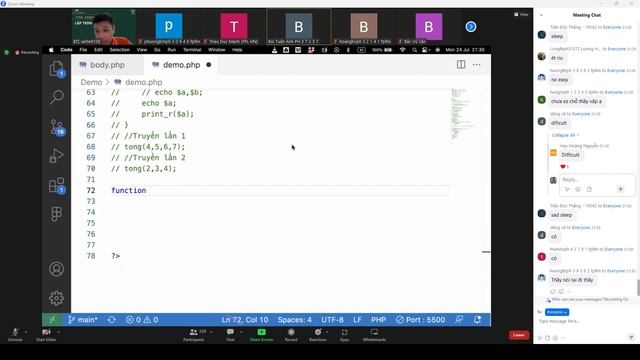The width and height of the screenshot is (640, 360).
Task: Open the Edit menu
Action: pyautogui.click(x=98, y=50)
